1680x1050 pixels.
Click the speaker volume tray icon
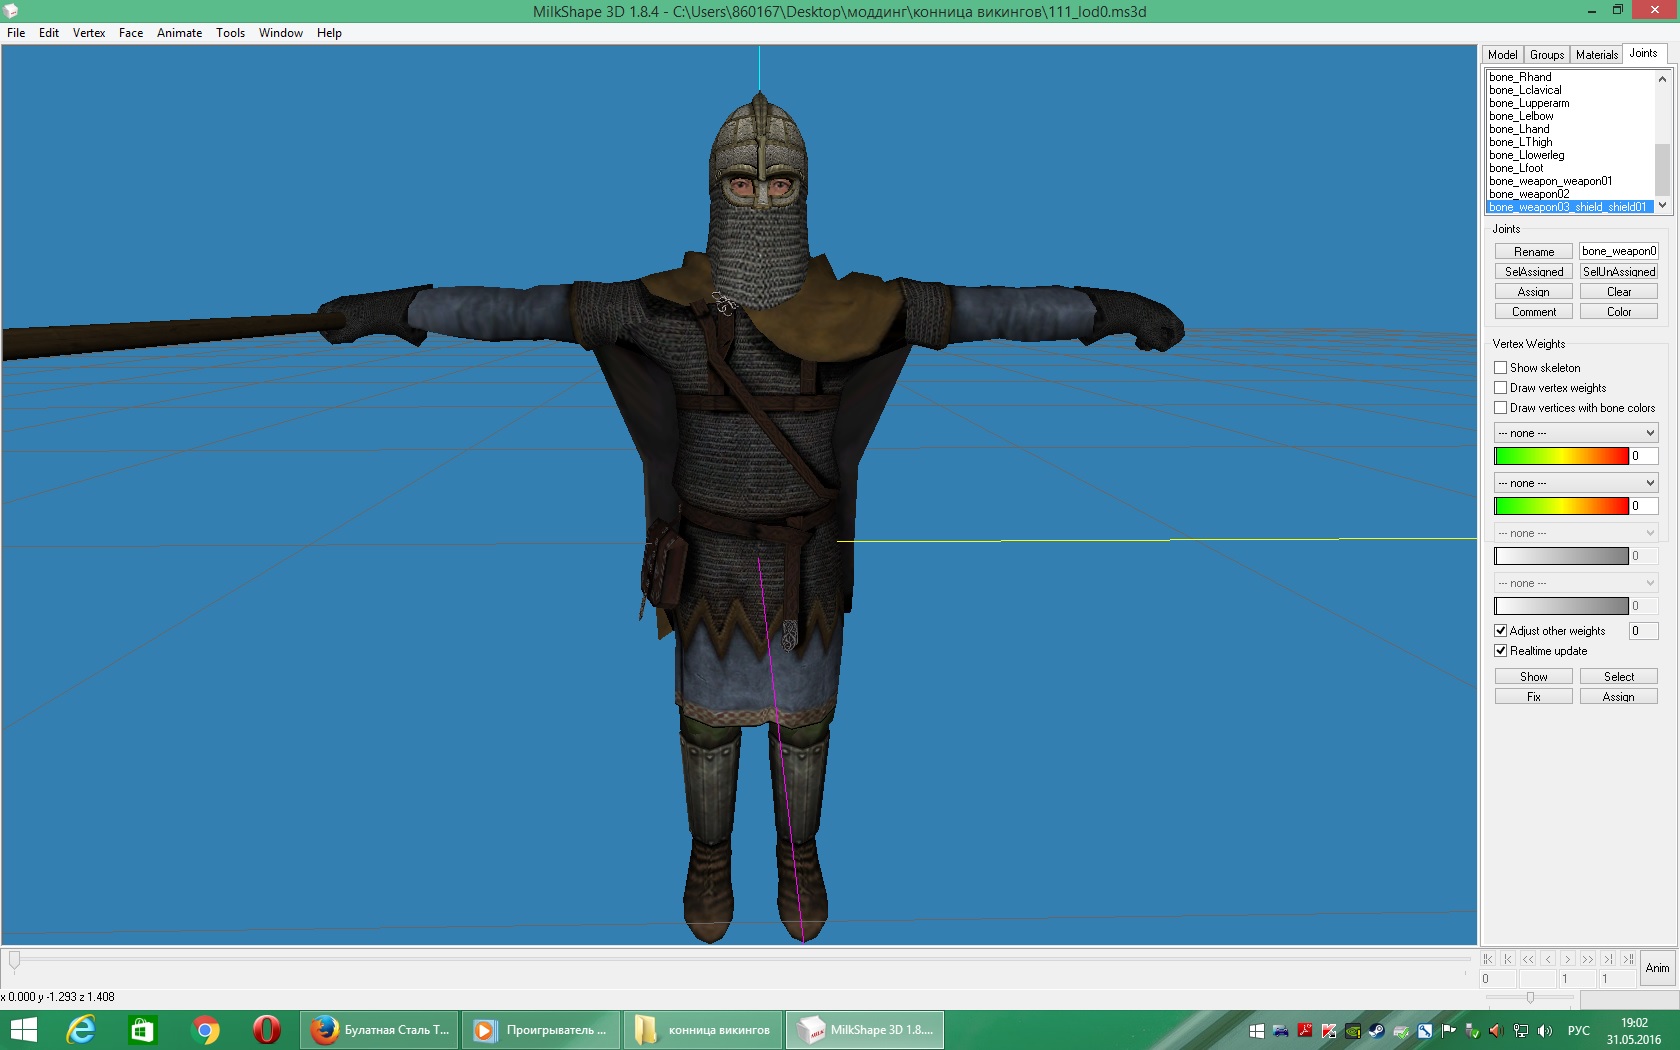click(1545, 1031)
